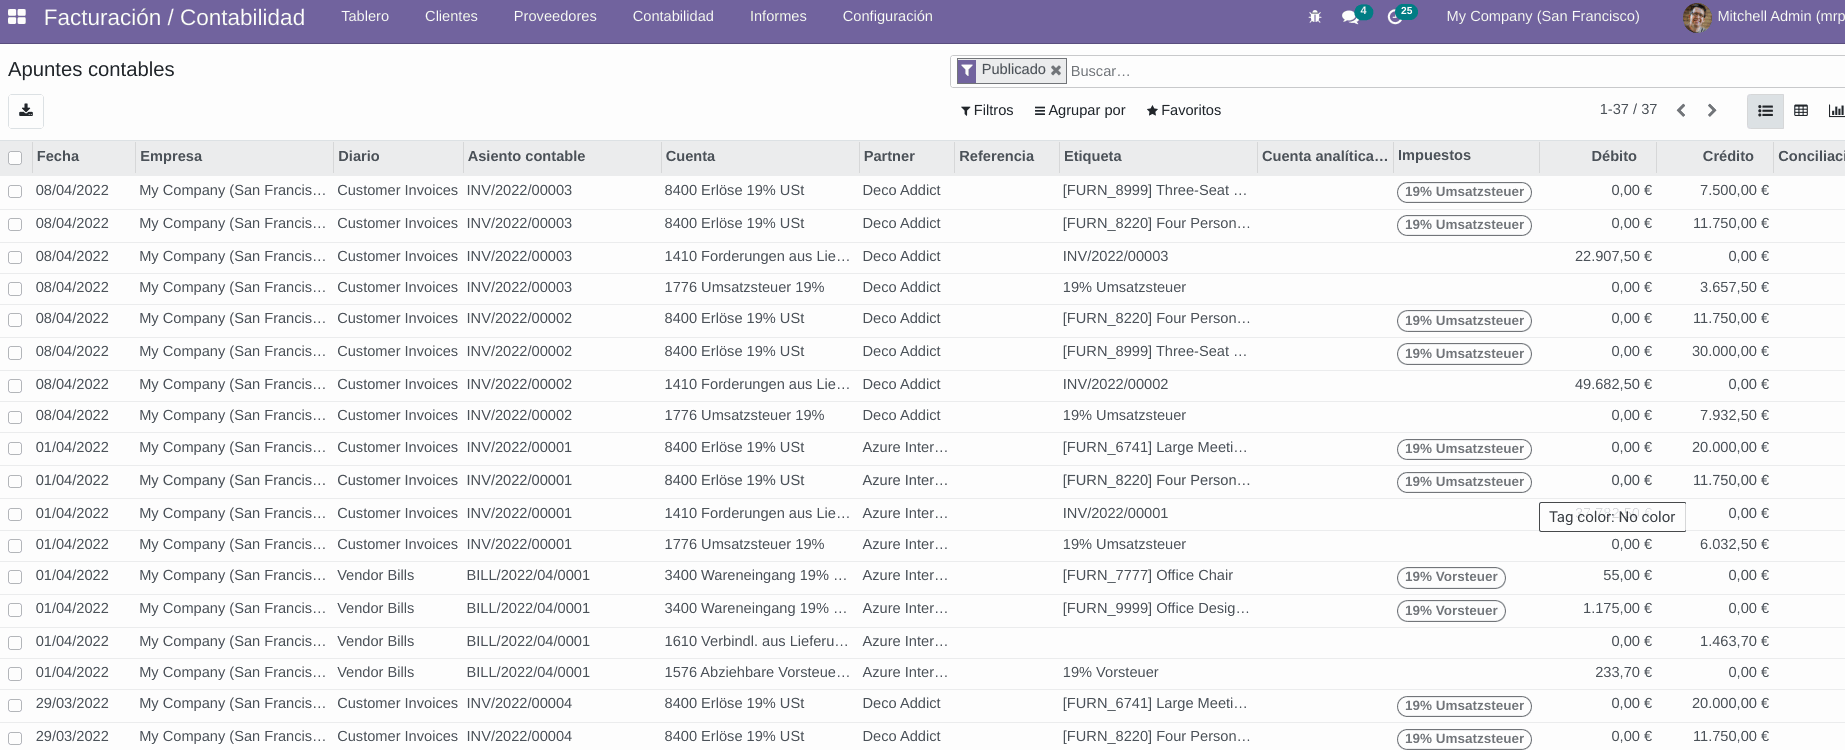Click Mitchell Admin avatar picture
Screen dimensions: 1845x750
tap(1697, 17)
